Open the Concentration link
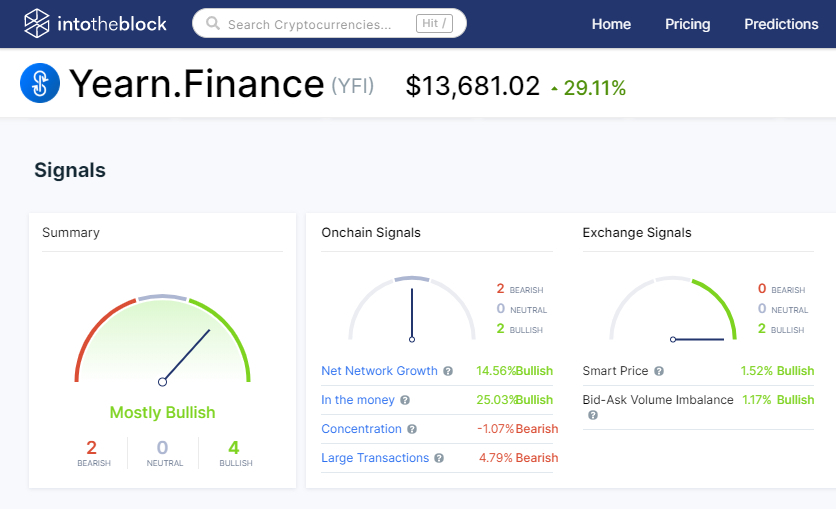836x509 pixels. coord(361,429)
